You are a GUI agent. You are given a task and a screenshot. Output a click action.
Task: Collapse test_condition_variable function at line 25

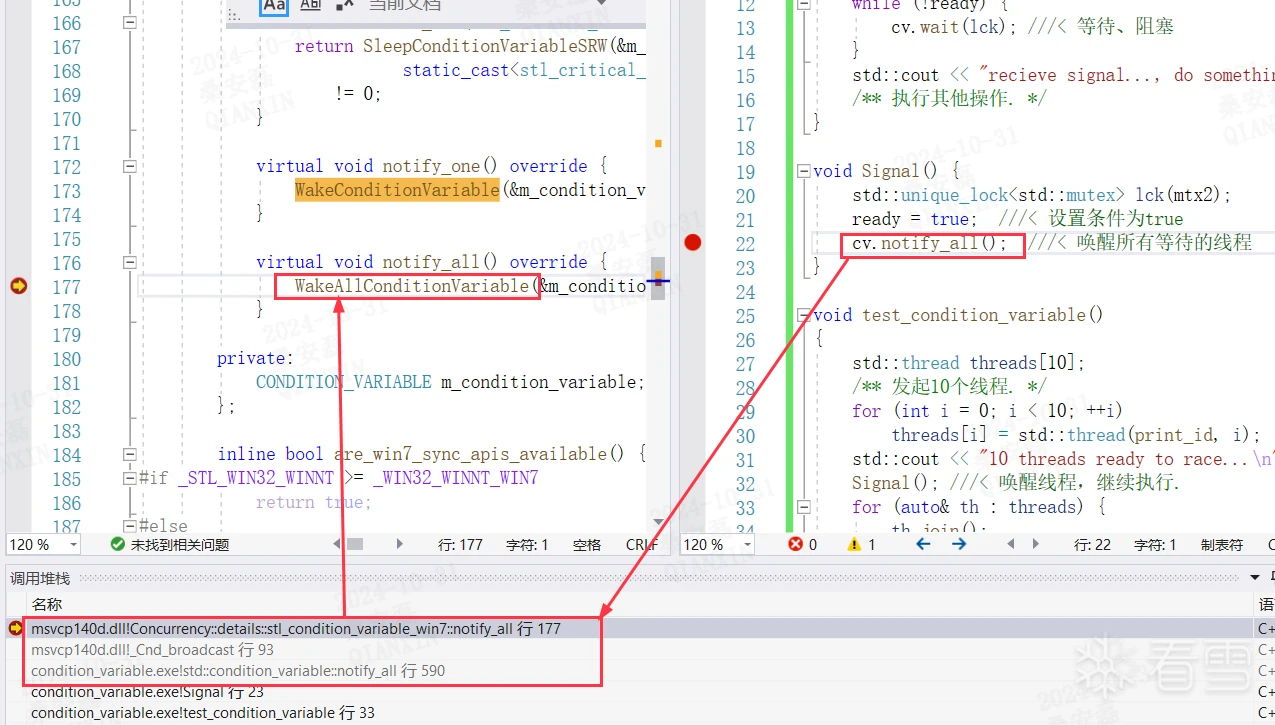tap(803, 315)
